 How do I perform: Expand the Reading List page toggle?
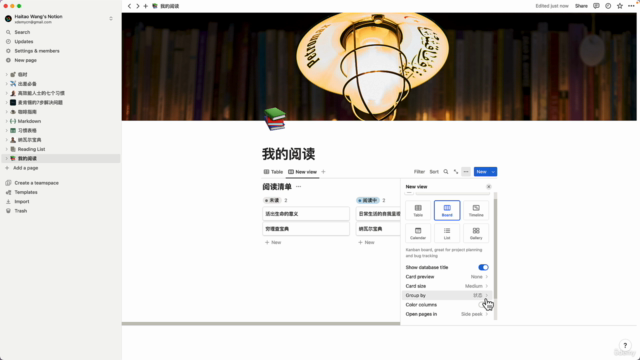(7, 149)
